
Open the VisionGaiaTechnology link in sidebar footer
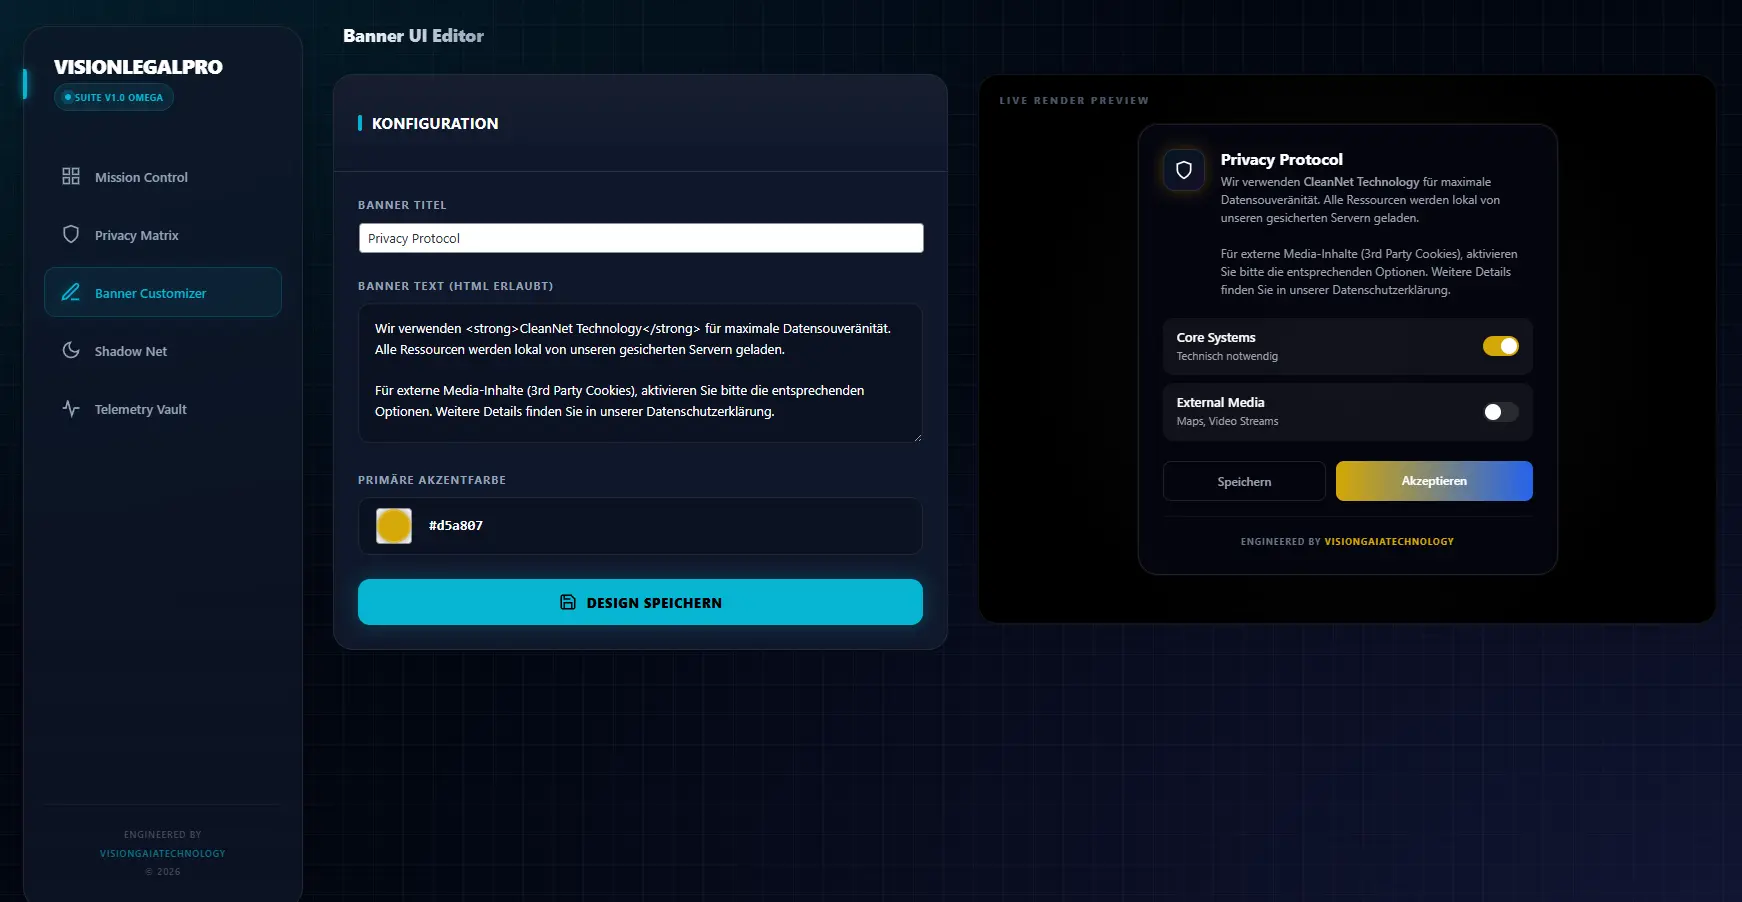click(163, 853)
